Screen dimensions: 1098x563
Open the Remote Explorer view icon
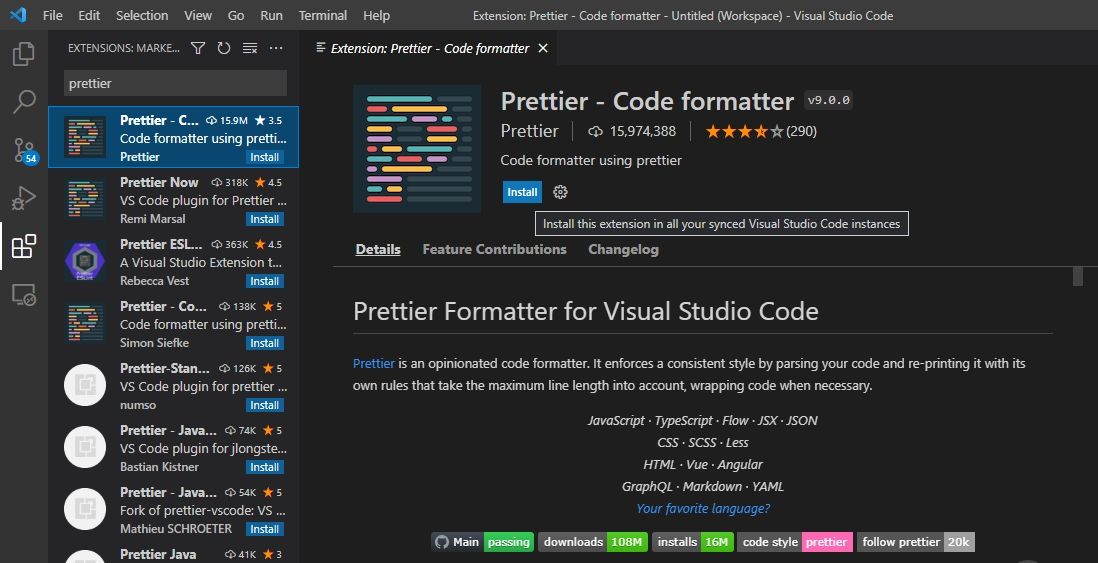pos(24,295)
